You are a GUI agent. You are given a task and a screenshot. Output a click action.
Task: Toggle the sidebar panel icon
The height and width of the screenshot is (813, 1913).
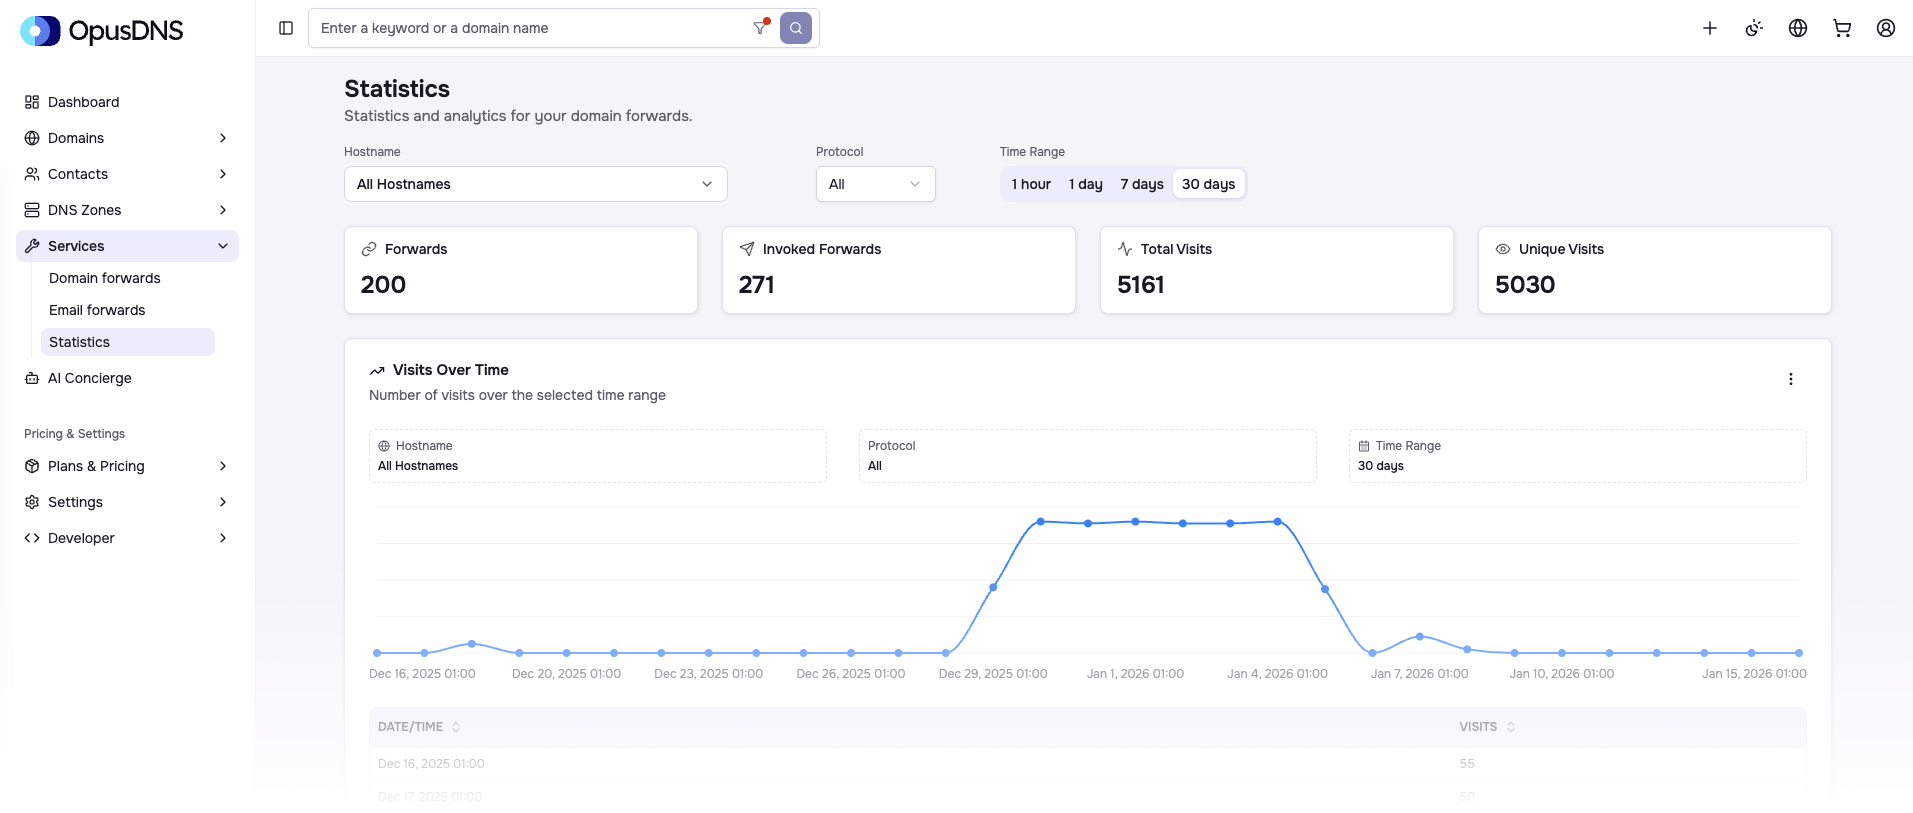(286, 28)
